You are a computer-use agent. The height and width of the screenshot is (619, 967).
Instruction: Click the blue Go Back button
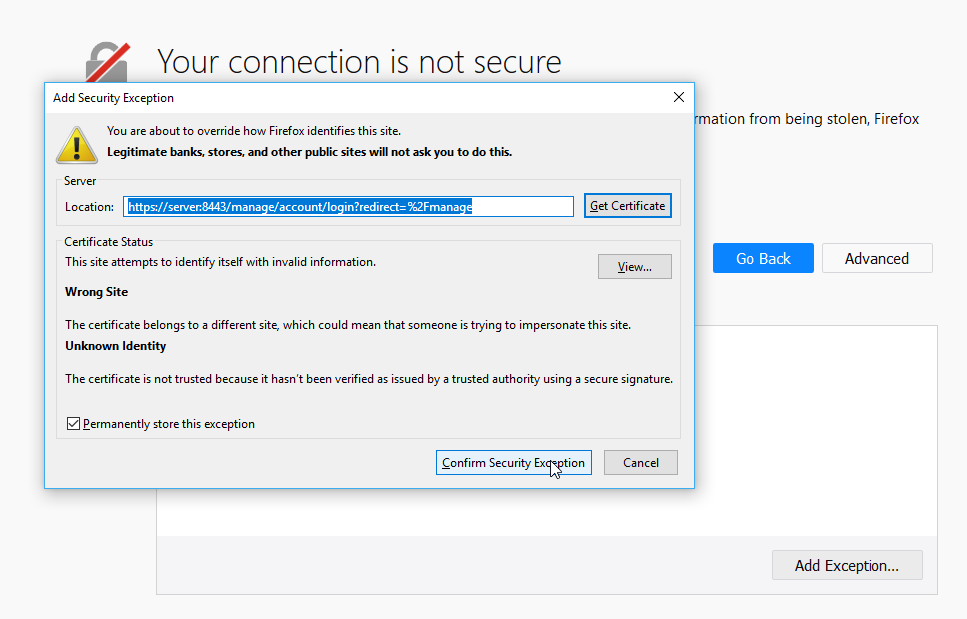coord(763,259)
